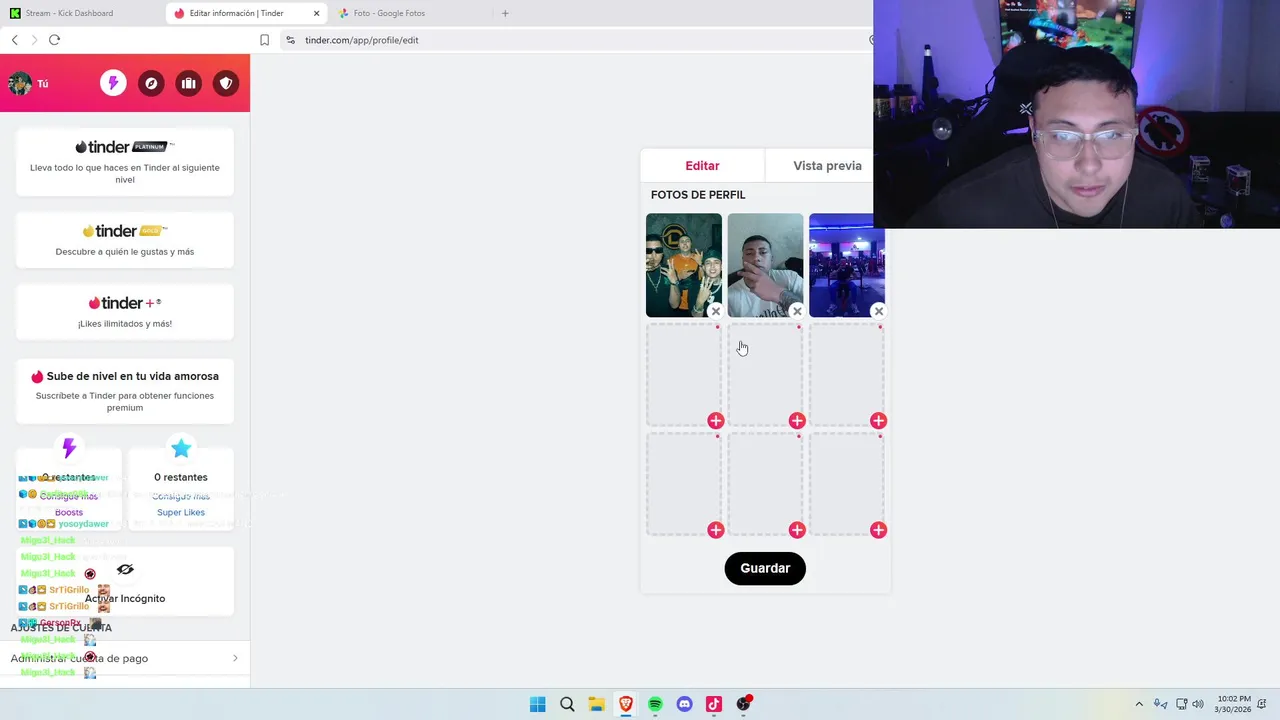Viewport: 1280px width, 720px height.
Task: Click the blue Super Like star icon
Action: coord(181,448)
